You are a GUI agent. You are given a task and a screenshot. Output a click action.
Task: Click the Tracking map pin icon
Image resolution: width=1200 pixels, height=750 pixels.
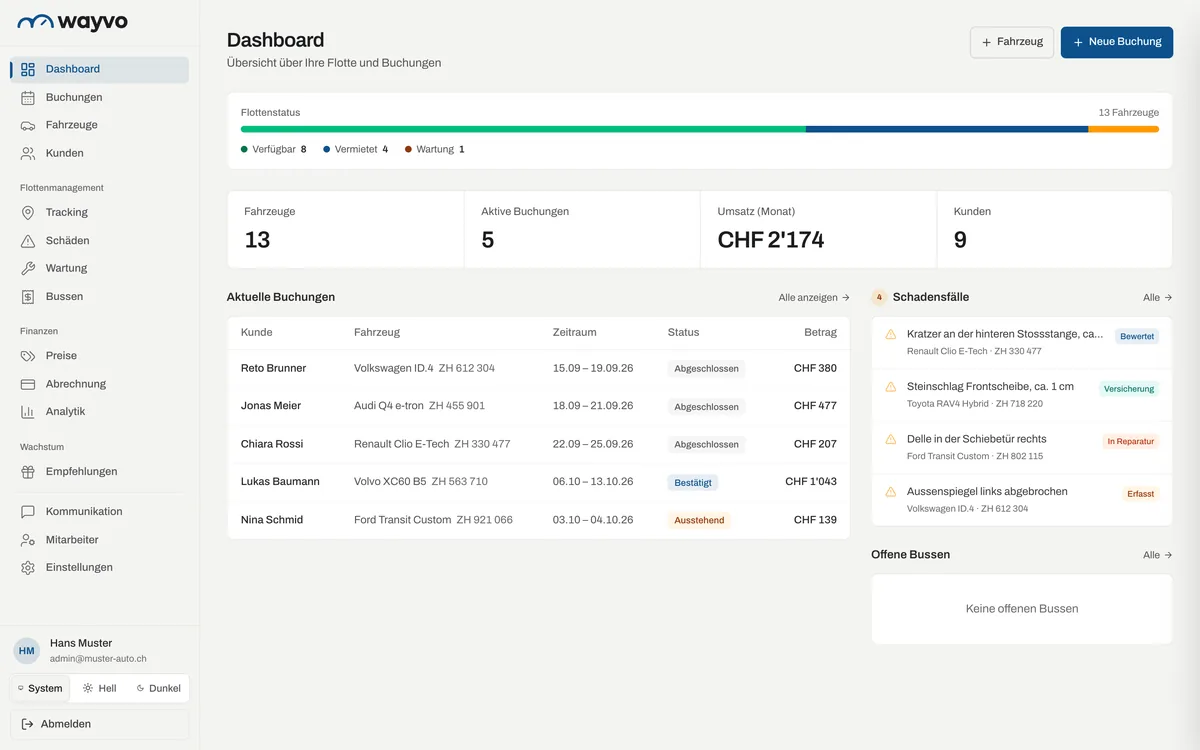pyautogui.click(x=28, y=212)
